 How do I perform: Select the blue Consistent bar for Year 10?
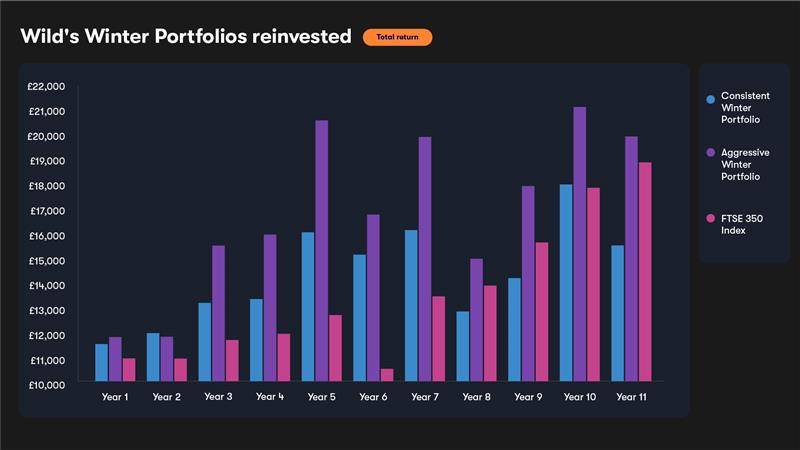566,282
